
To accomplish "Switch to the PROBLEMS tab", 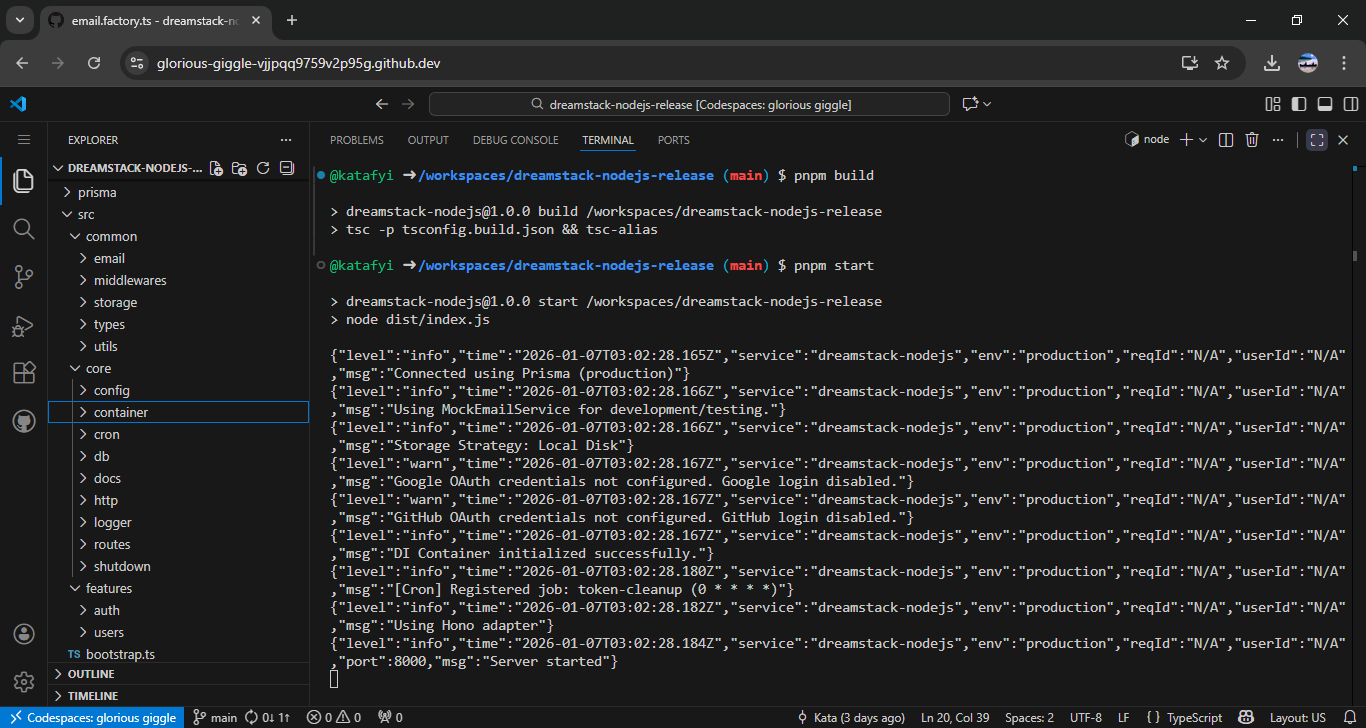I will pos(357,140).
